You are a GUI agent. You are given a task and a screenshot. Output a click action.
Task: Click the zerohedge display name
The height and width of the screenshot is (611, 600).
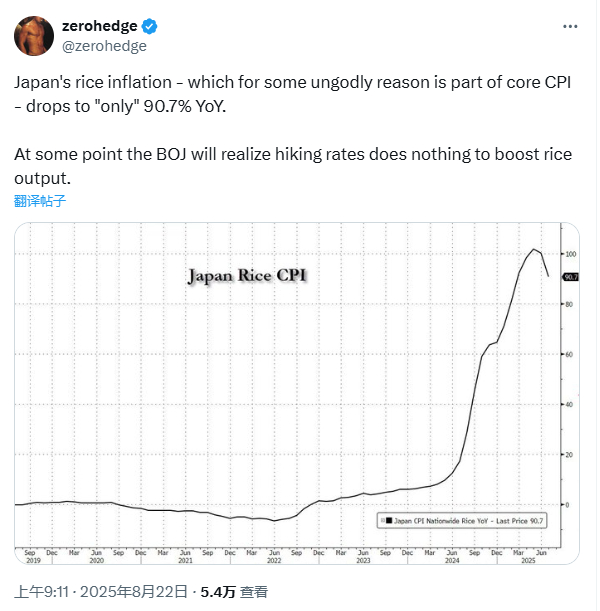(100, 26)
